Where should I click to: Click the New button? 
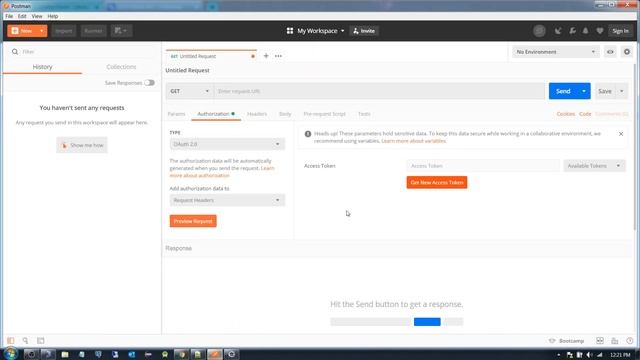coord(22,31)
